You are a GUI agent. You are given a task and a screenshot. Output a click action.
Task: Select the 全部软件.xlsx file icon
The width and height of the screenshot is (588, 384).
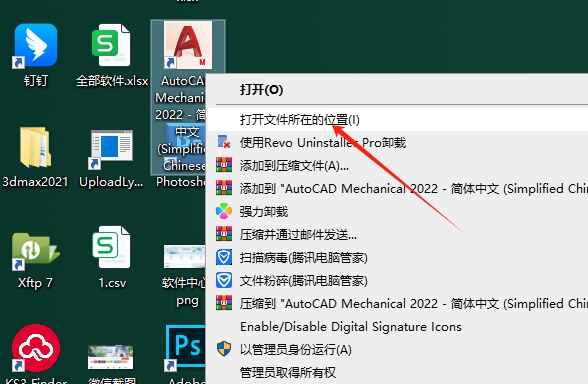(111, 46)
